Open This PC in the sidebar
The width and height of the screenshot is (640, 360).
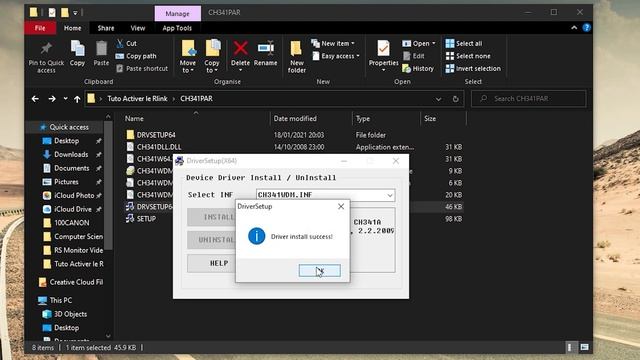coord(60,300)
